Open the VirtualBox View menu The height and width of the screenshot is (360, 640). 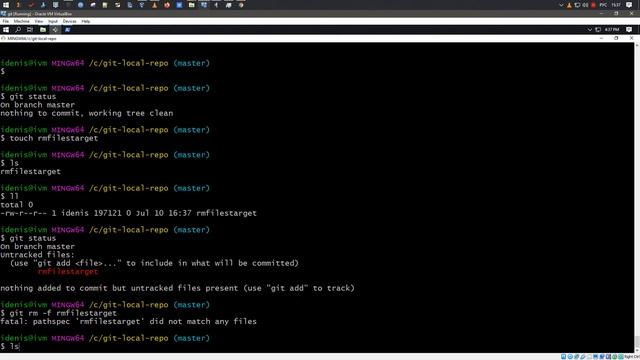coord(39,21)
